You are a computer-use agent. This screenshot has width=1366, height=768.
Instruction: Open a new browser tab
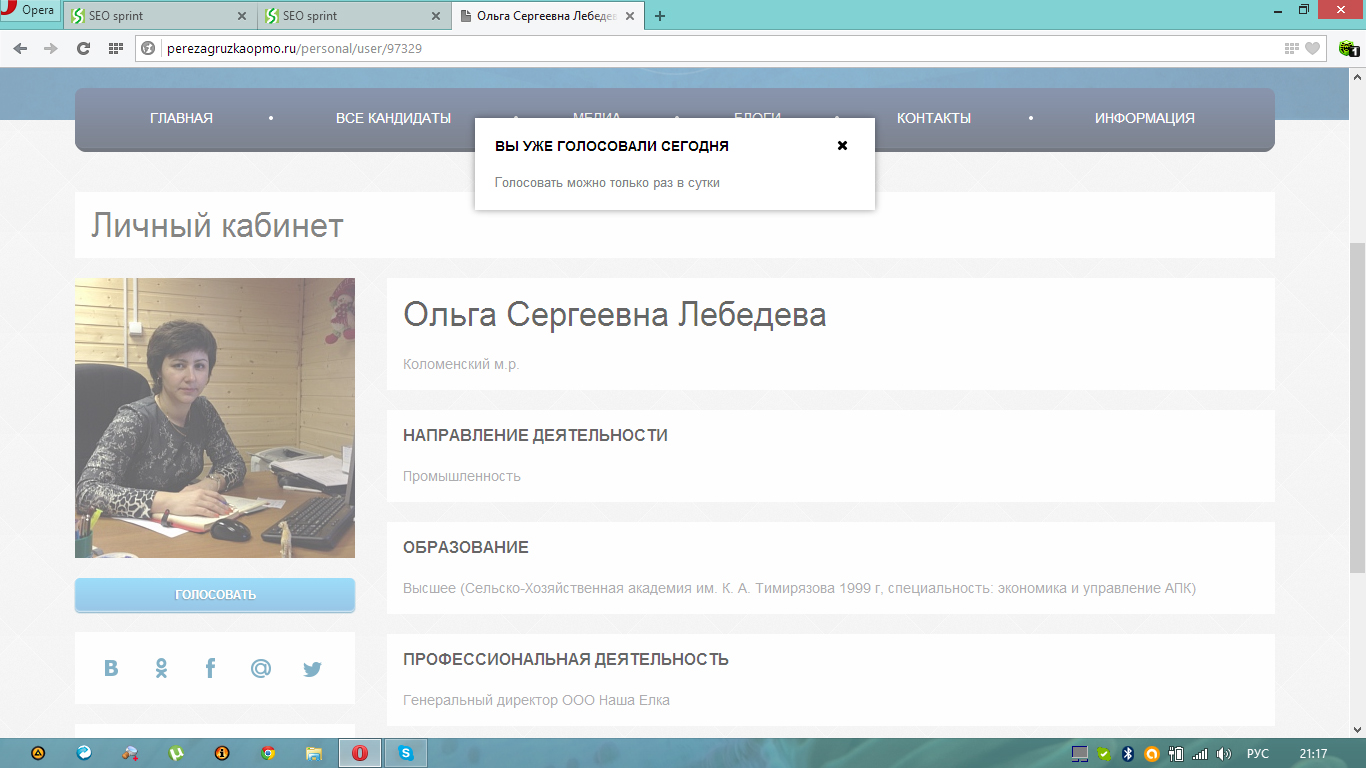pos(660,16)
